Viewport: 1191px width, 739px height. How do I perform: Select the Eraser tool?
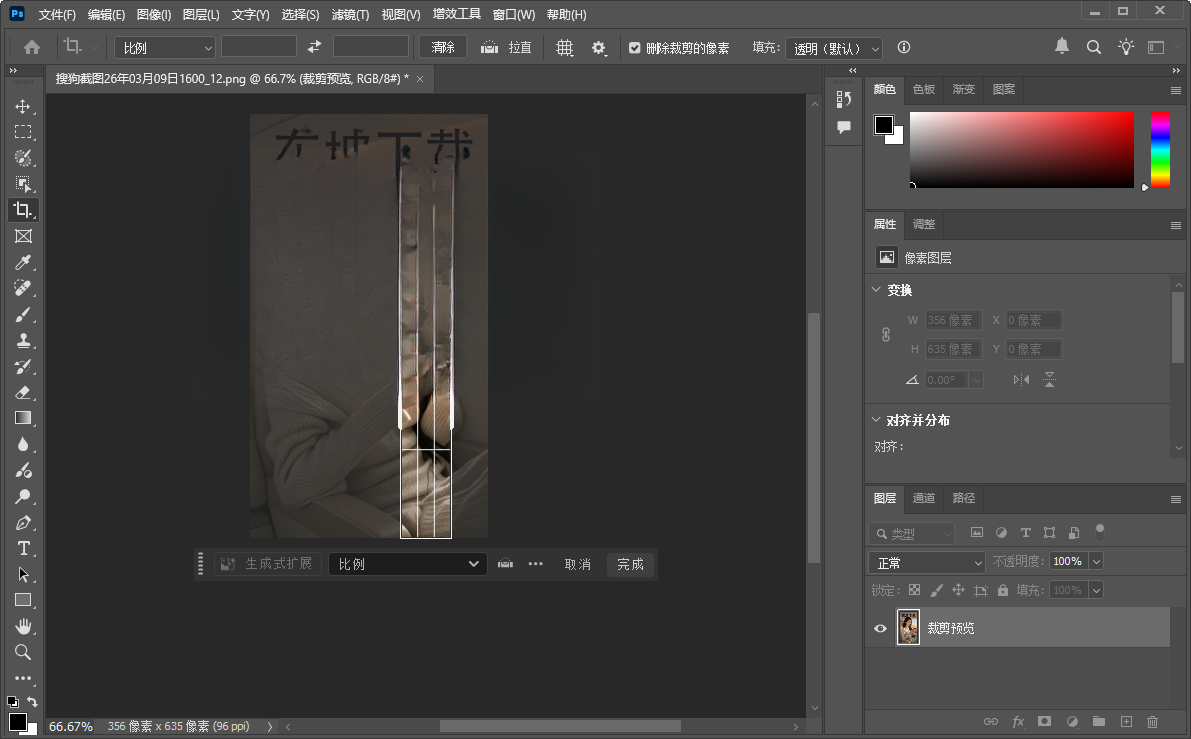23,392
